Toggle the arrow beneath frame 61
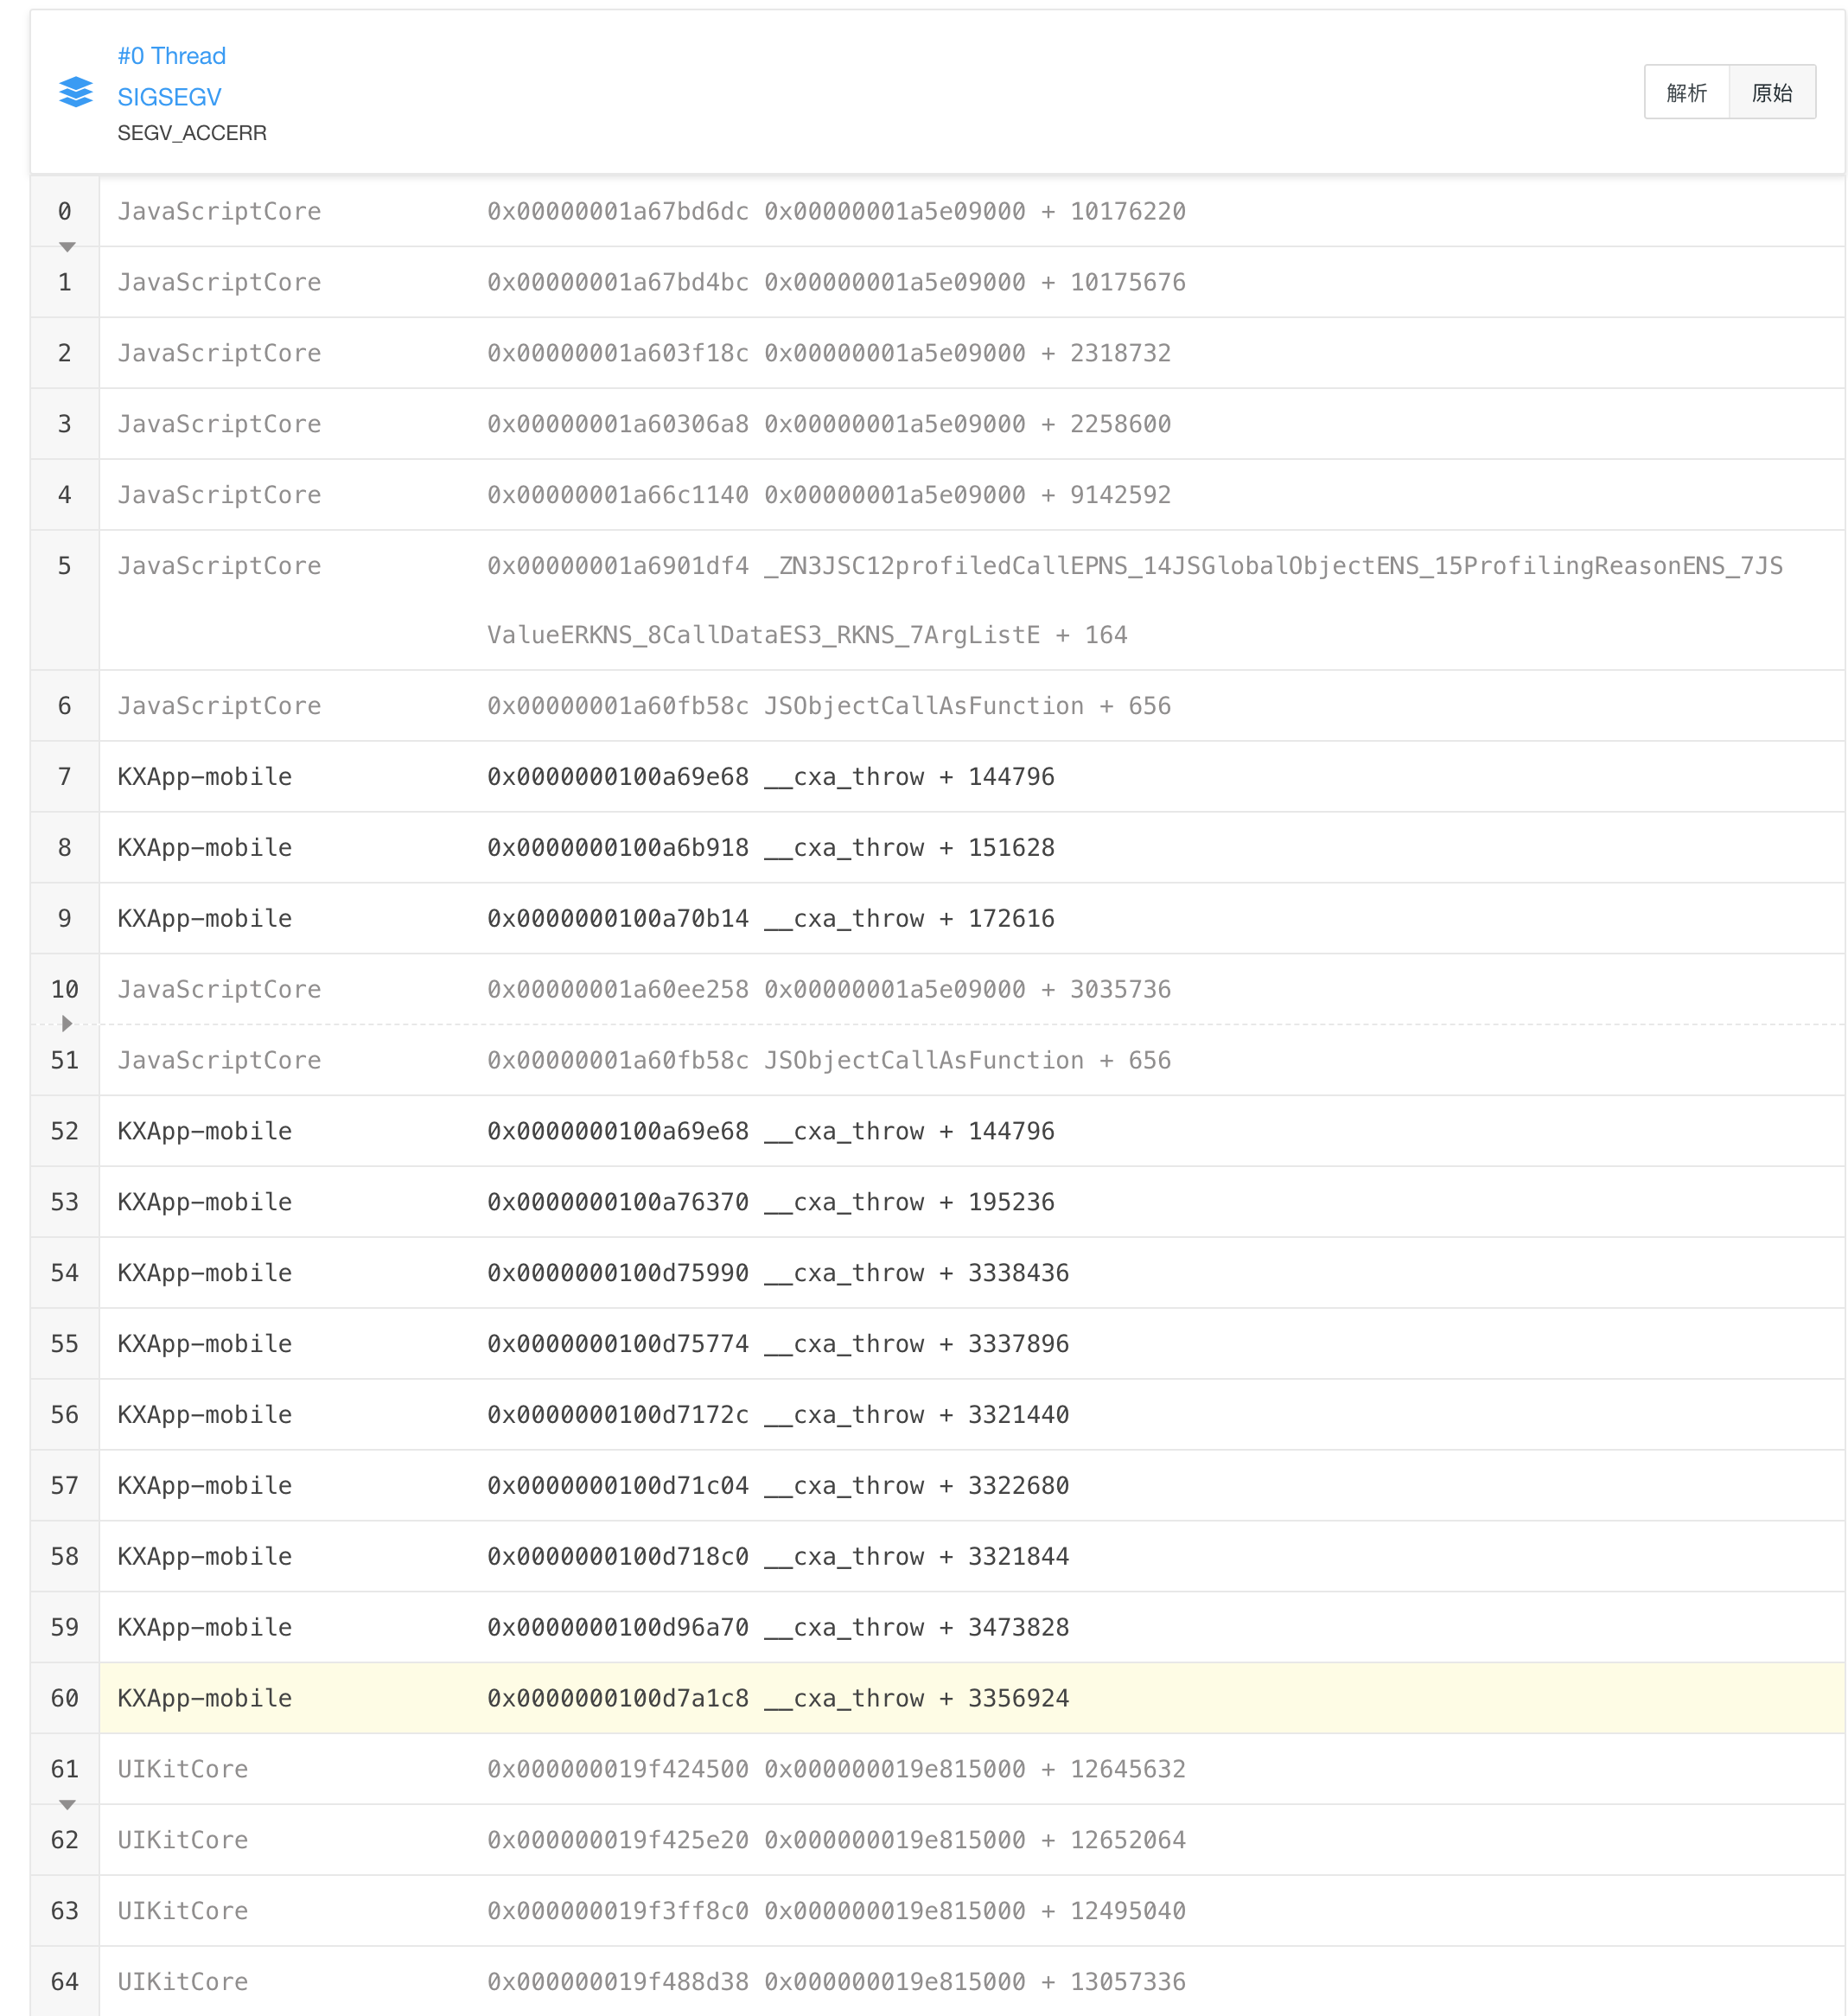 click(x=67, y=1804)
